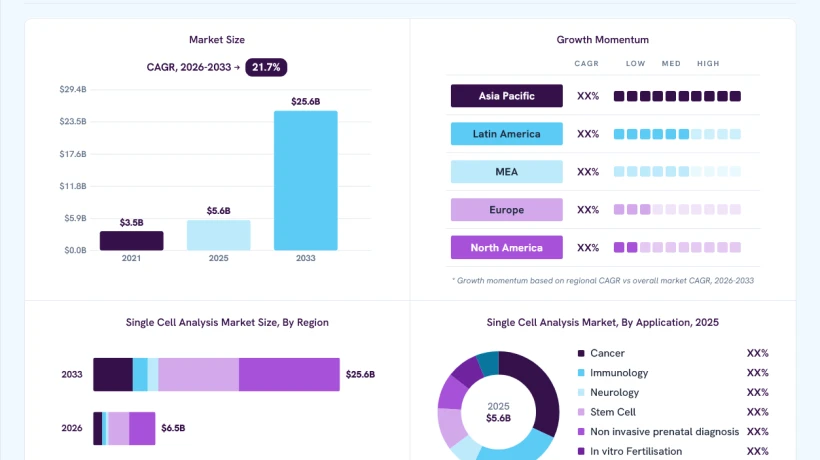Image resolution: width=820 pixels, height=460 pixels.
Task: Click the 'Market Size' chart title
Action: [x=217, y=40]
